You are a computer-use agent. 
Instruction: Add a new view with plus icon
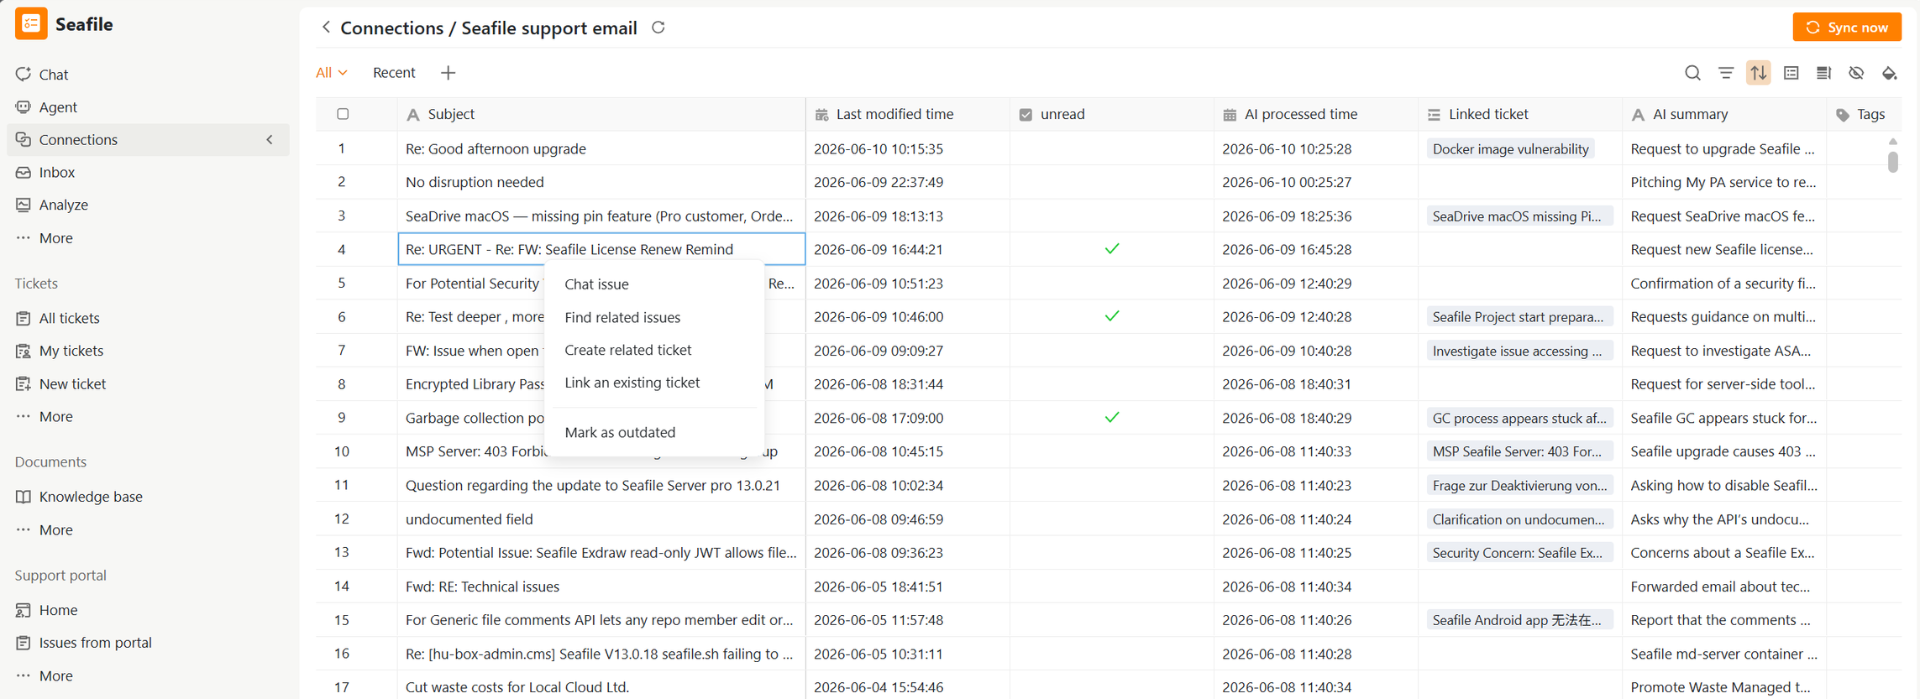(x=448, y=73)
